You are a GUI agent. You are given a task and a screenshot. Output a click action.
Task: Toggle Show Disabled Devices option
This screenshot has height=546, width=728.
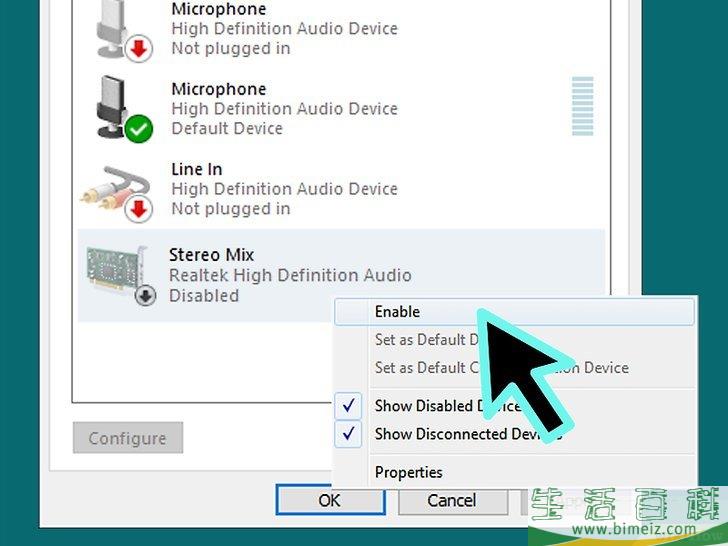point(514,406)
